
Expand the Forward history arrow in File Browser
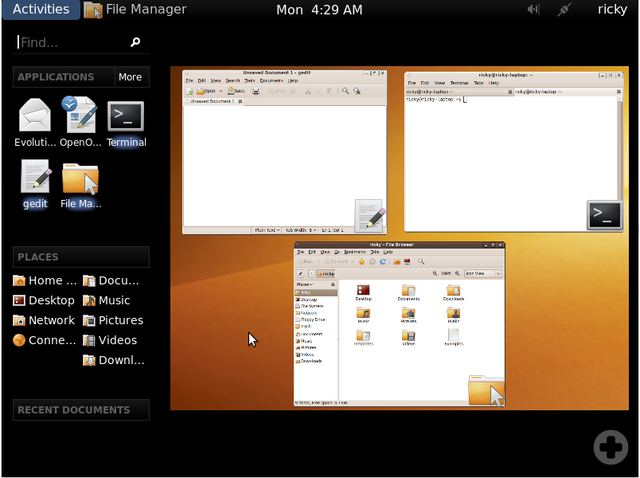[353, 262]
